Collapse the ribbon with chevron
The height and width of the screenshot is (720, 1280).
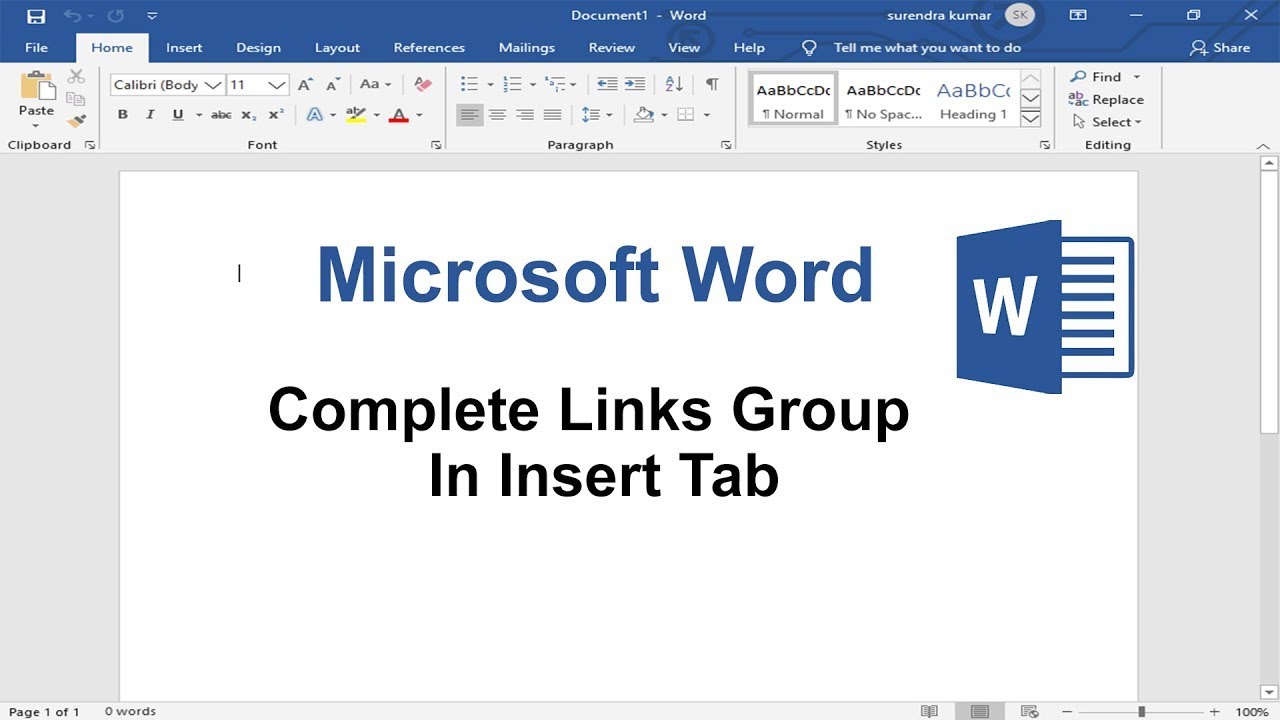pos(1263,146)
